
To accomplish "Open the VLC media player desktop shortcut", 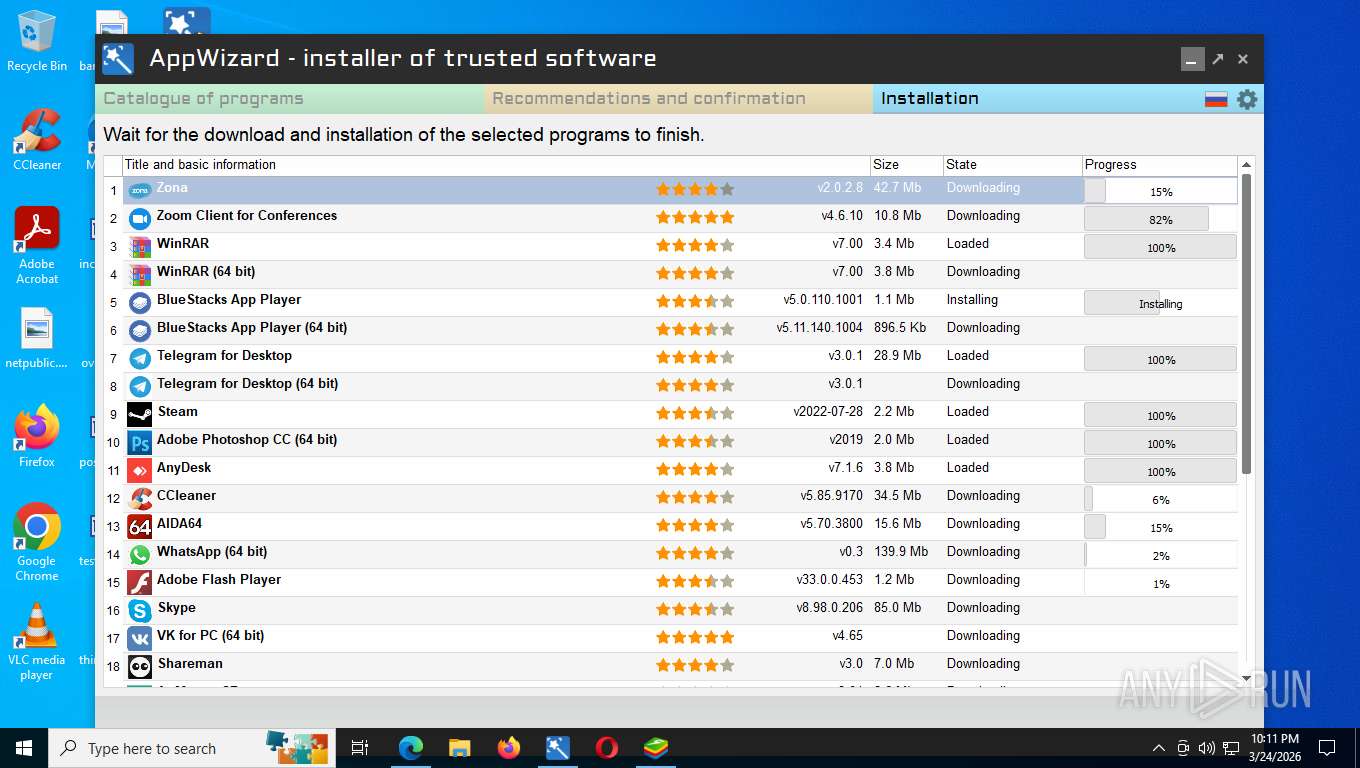I will point(37,641).
